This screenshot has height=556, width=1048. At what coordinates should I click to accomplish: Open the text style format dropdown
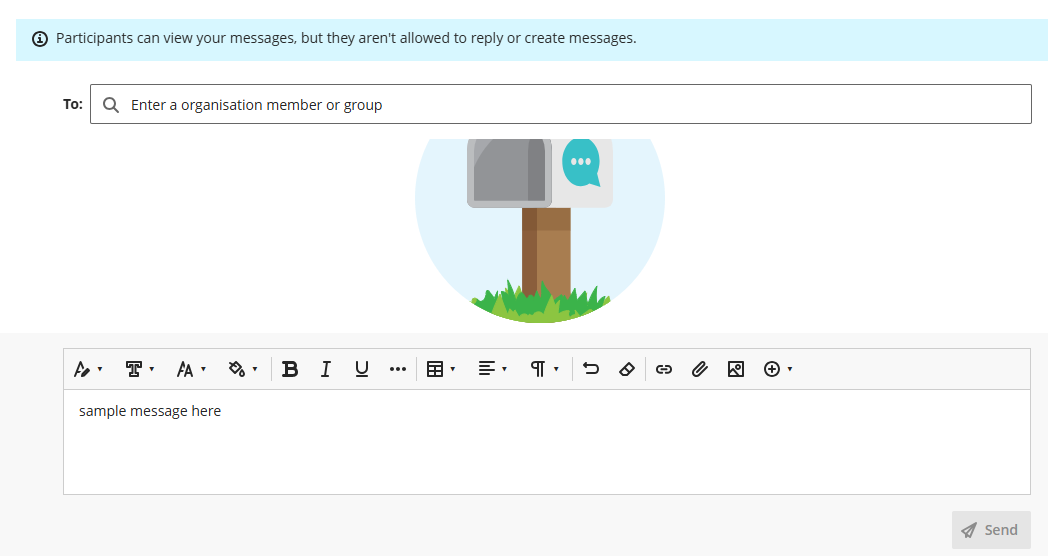pos(88,369)
